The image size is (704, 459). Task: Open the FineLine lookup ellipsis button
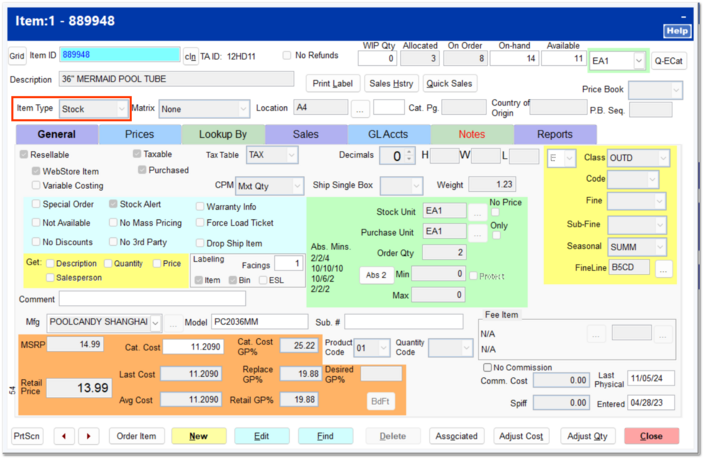[x=663, y=268]
